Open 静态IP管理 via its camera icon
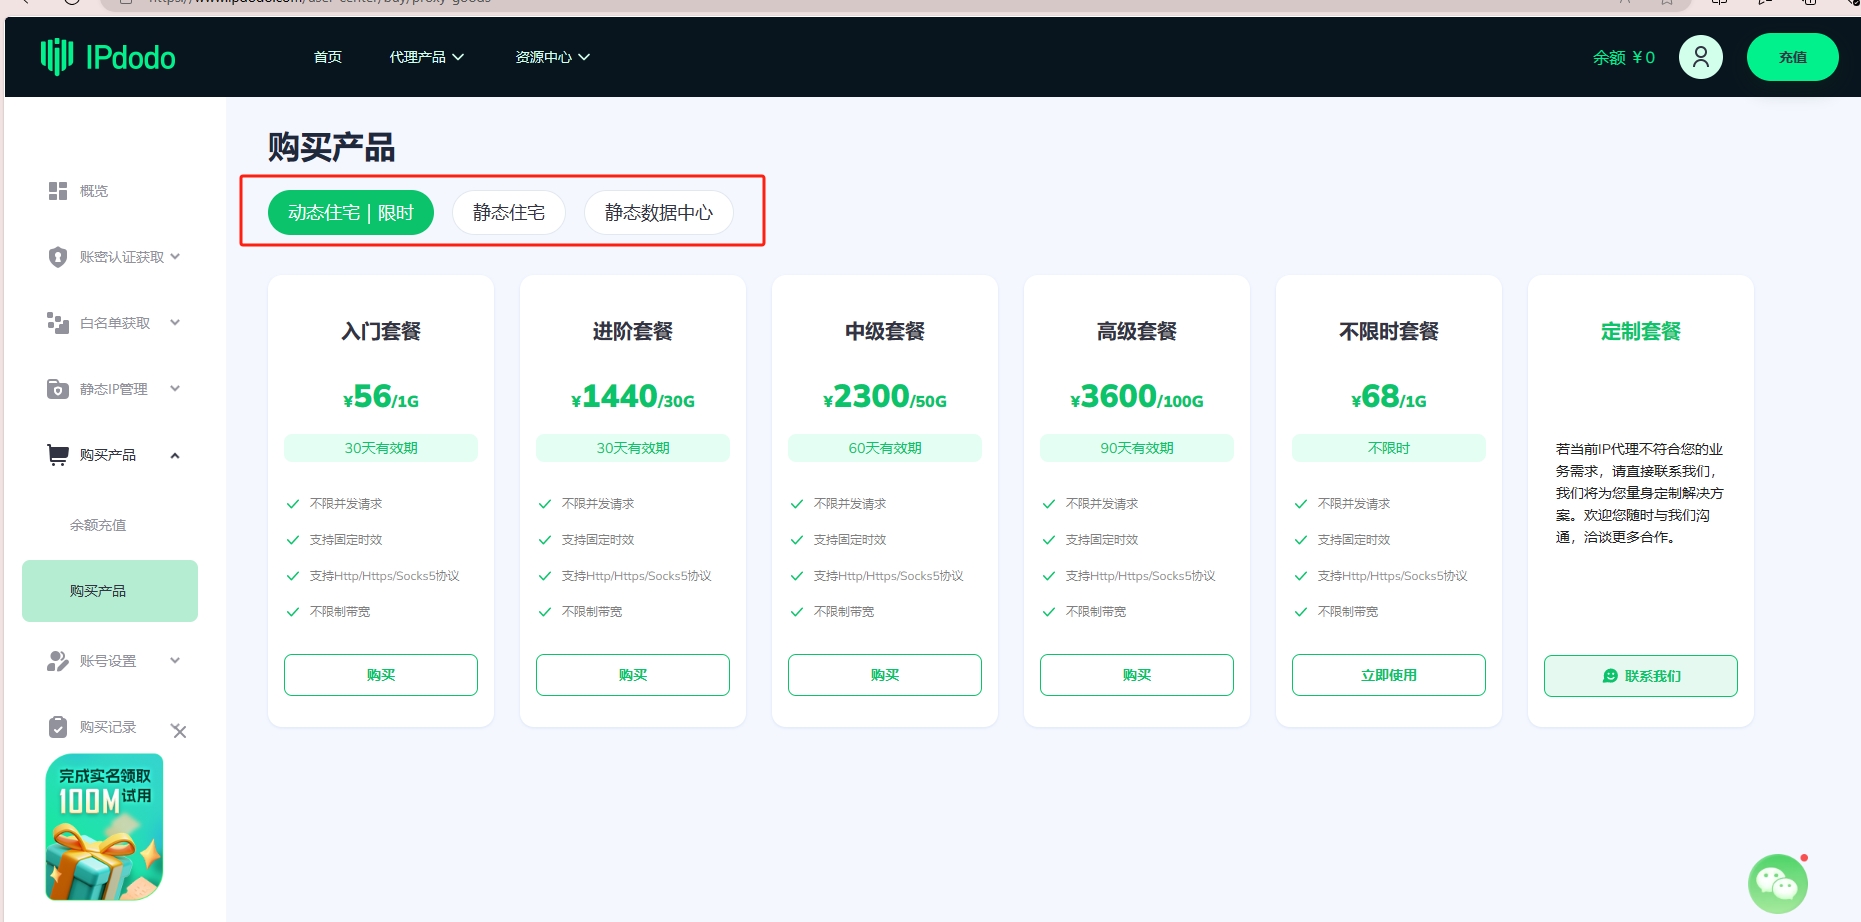This screenshot has width=1861, height=922. [x=57, y=388]
